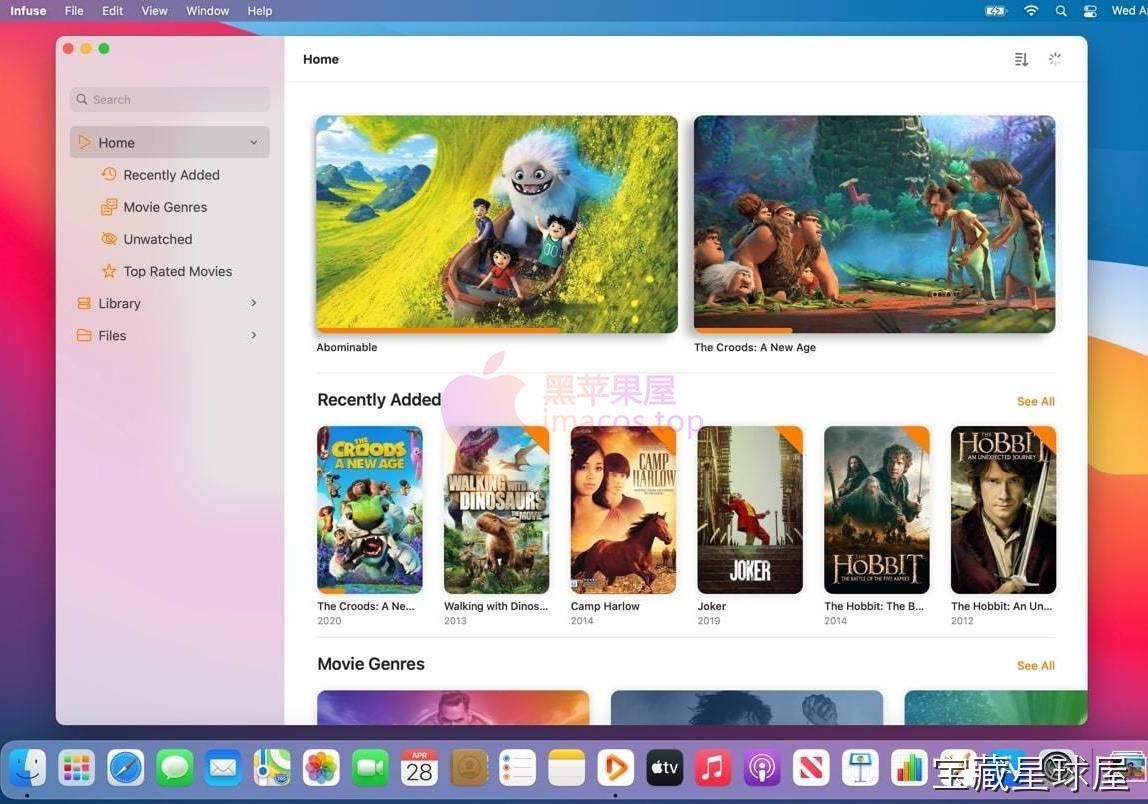Screen dimensions: 1148x804
Task: Open Podcasts from the Dock
Action: pyautogui.click(x=762, y=768)
